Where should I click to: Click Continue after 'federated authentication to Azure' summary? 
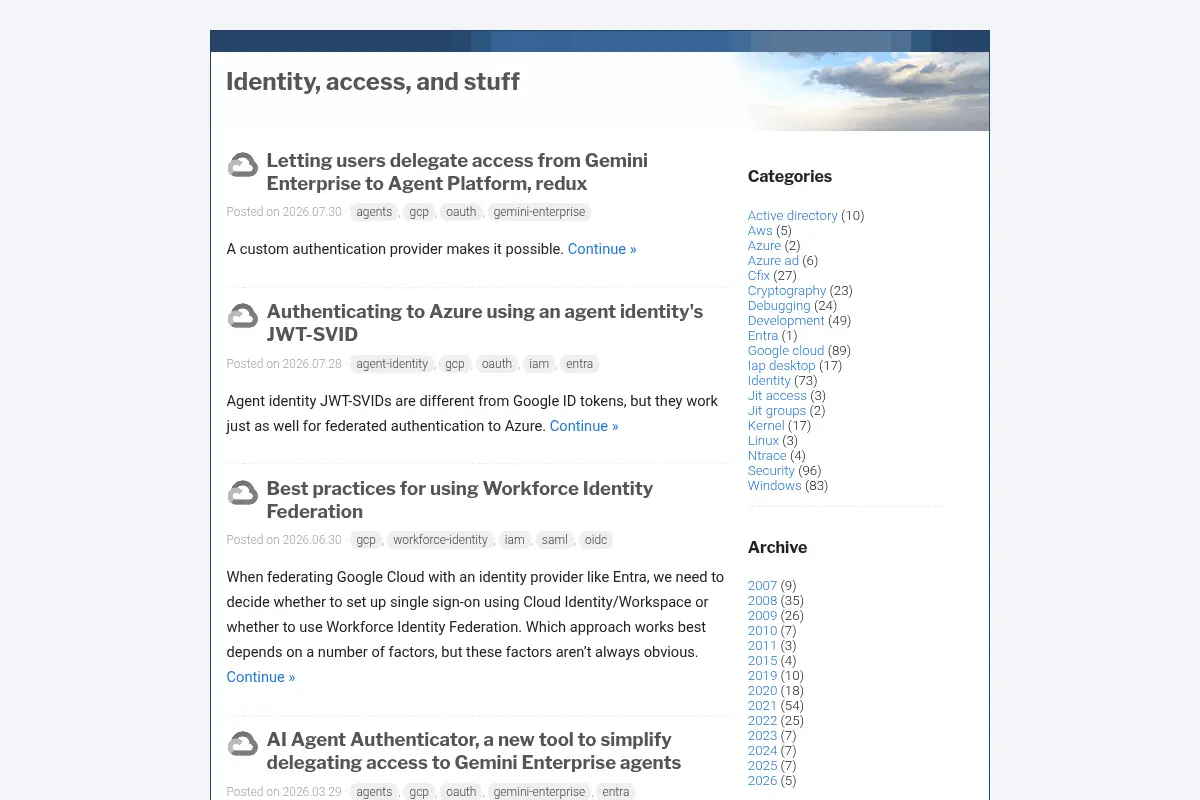584,426
